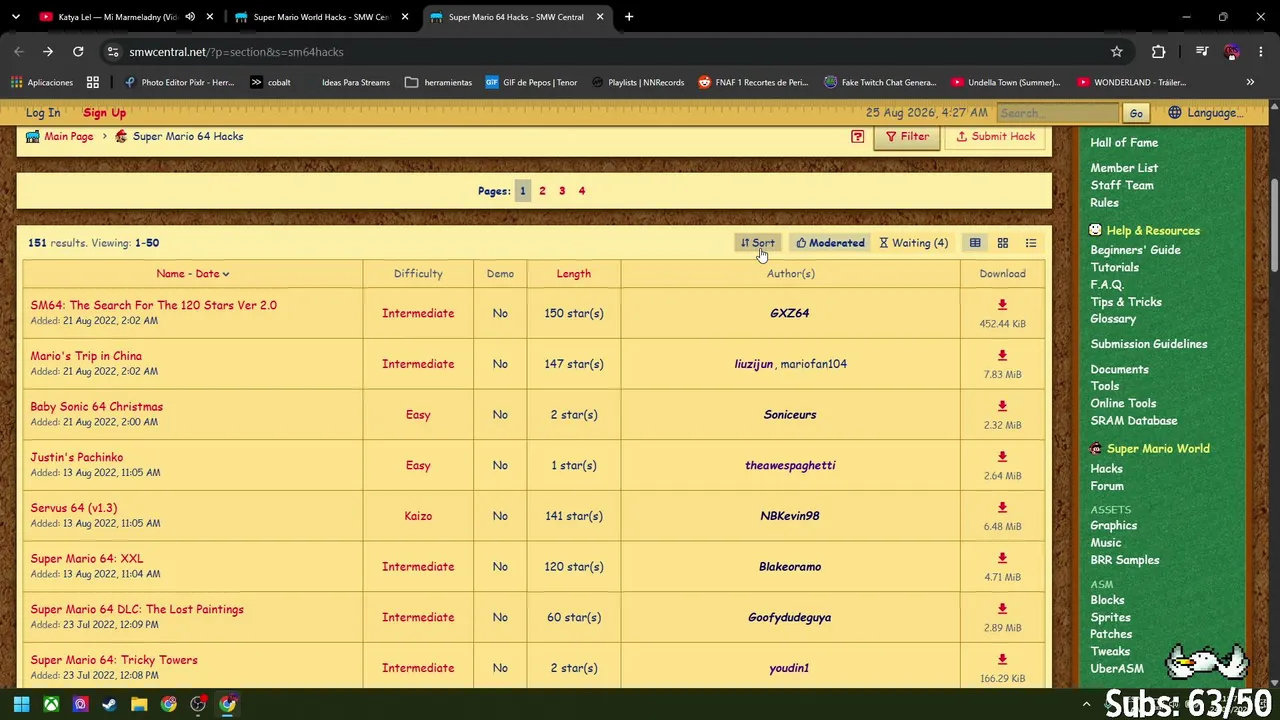1280x720 pixels.
Task: Sort the table by Length column
Action: (574, 274)
